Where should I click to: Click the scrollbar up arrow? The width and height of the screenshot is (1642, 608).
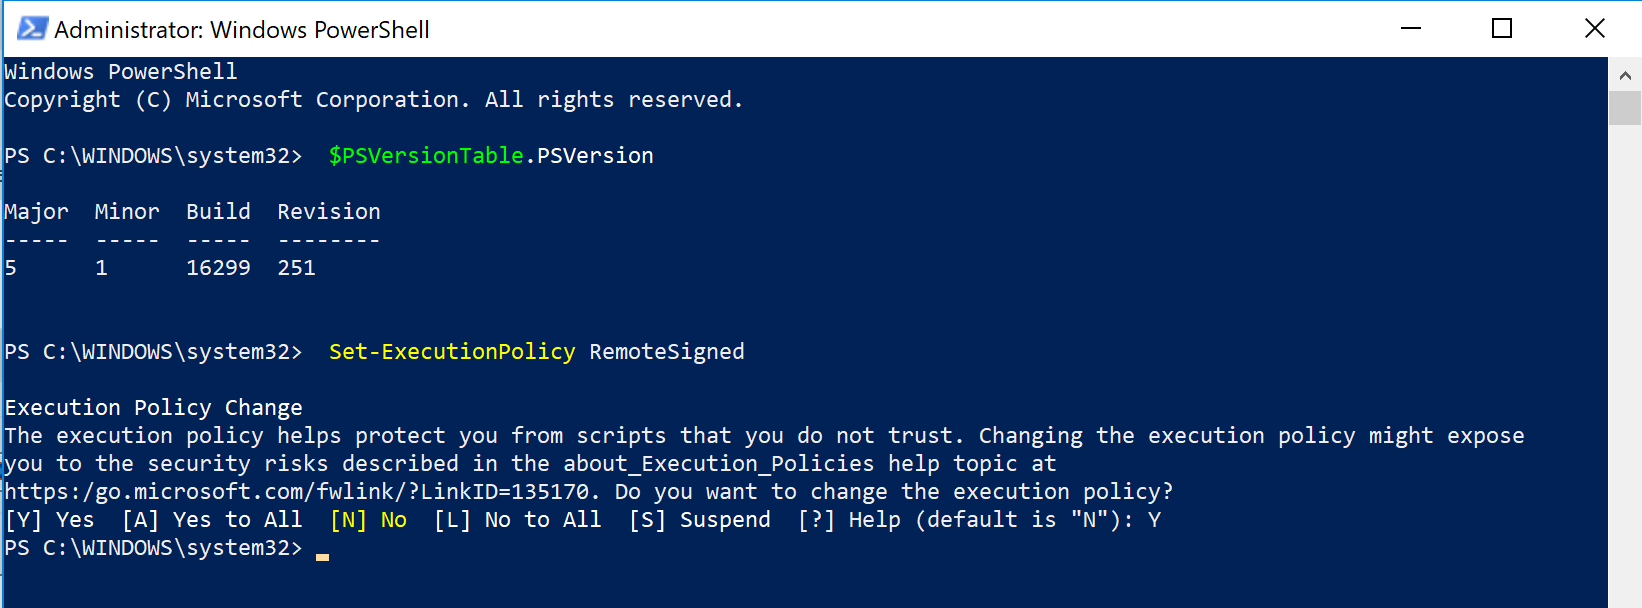1625,75
